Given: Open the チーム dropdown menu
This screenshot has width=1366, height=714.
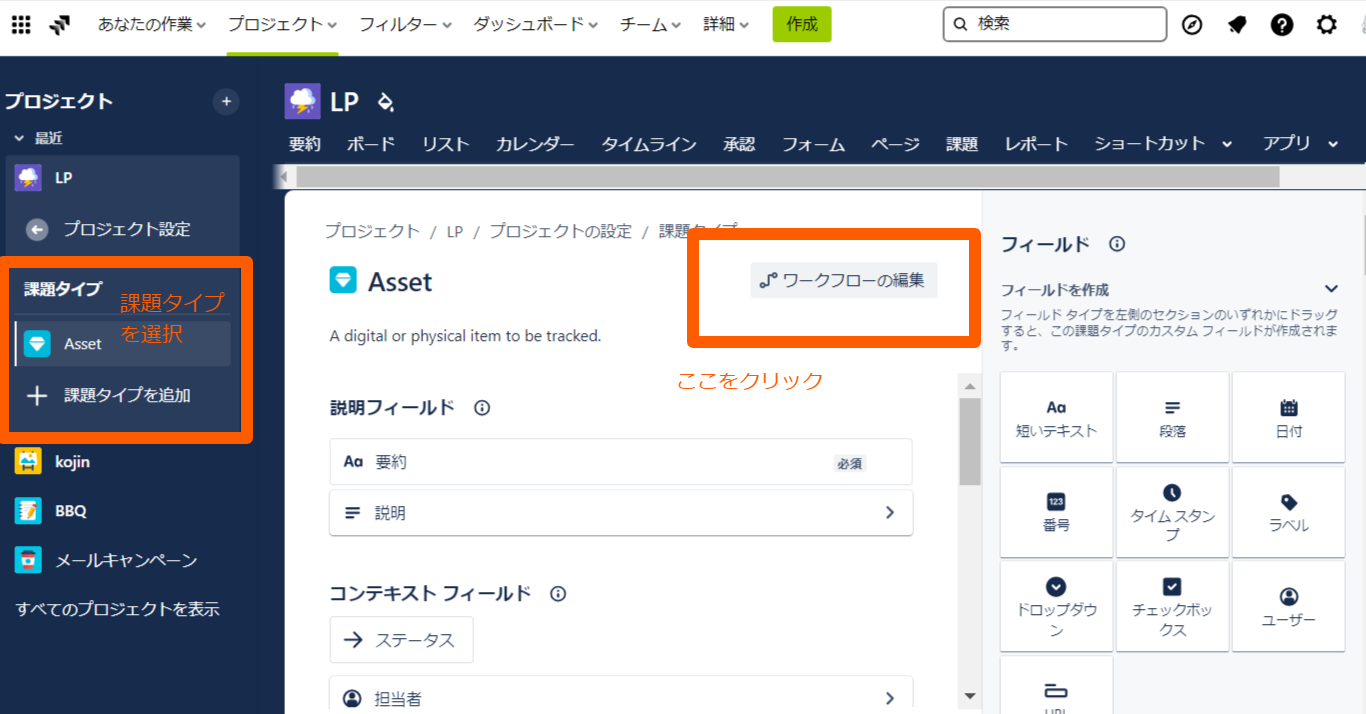Looking at the screenshot, I should tap(650, 25).
